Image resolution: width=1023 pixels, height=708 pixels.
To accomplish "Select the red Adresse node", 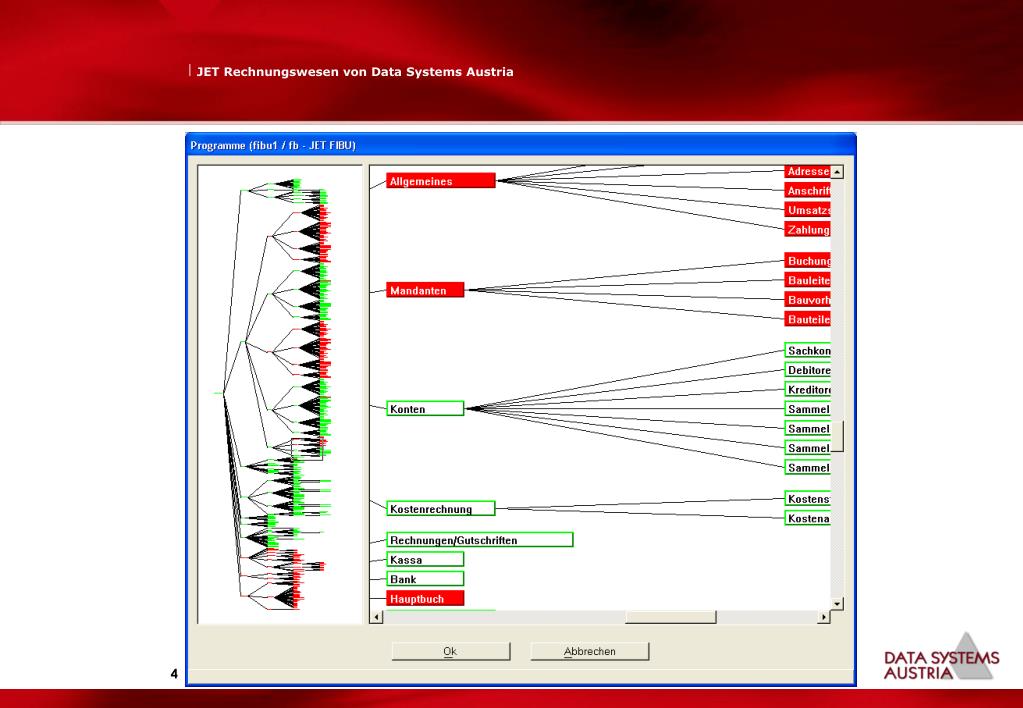I will pos(807,172).
